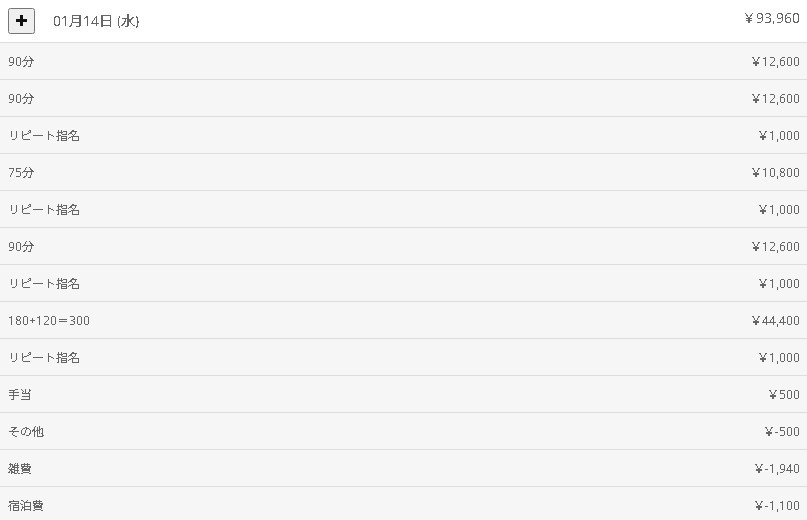Select the 宿泊費 row label
807x520 pixels.
coord(26,506)
